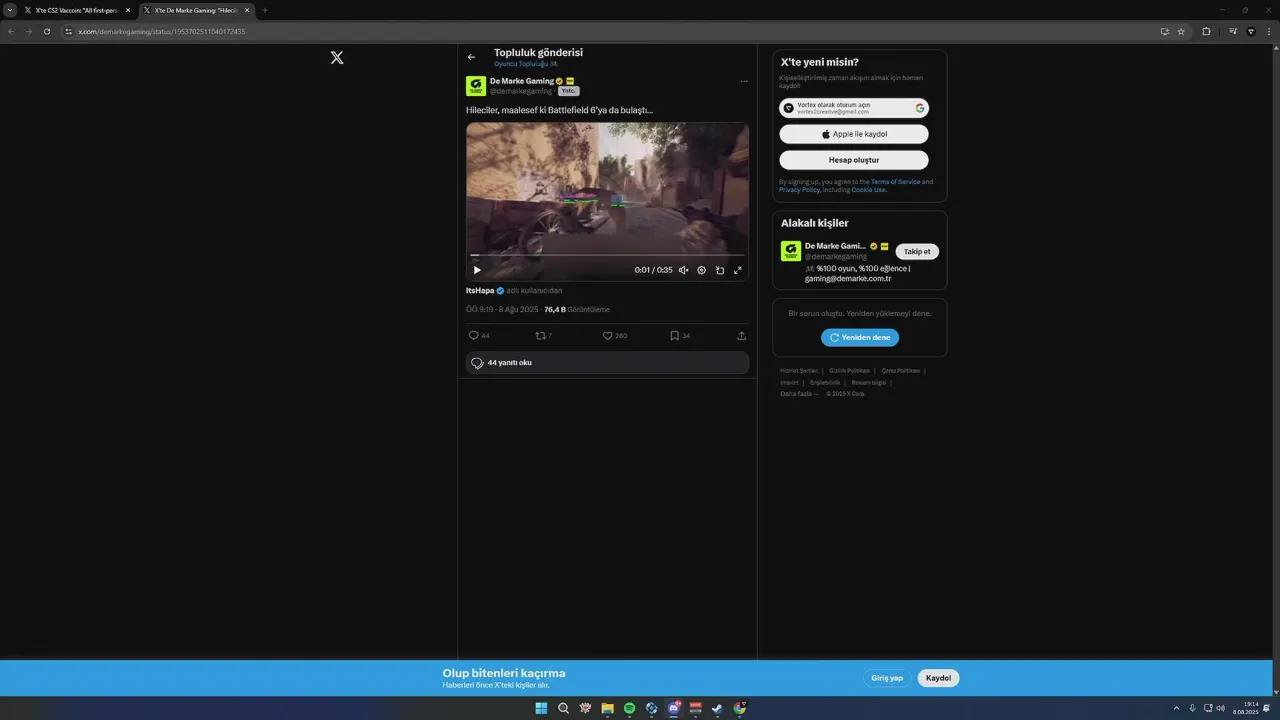Unmute the video using speaker icon
Image resolution: width=1280 pixels, height=720 pixels.
pos(683,270)
